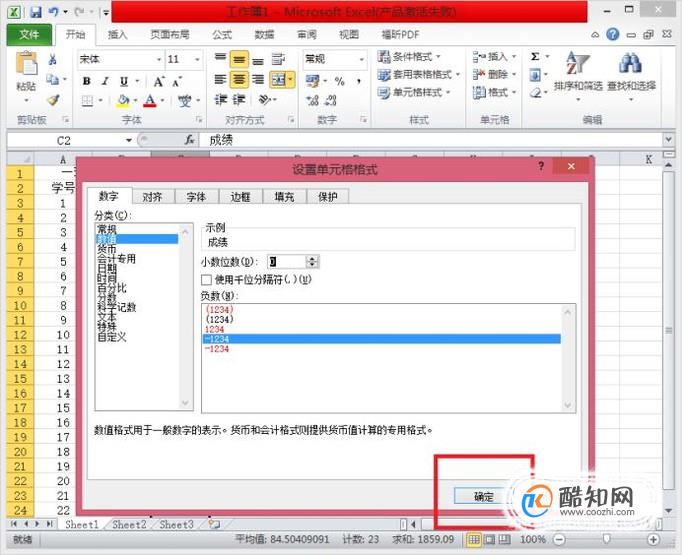Switch to the Fill tab in dialog
The image size is (682, 555).
284,197
